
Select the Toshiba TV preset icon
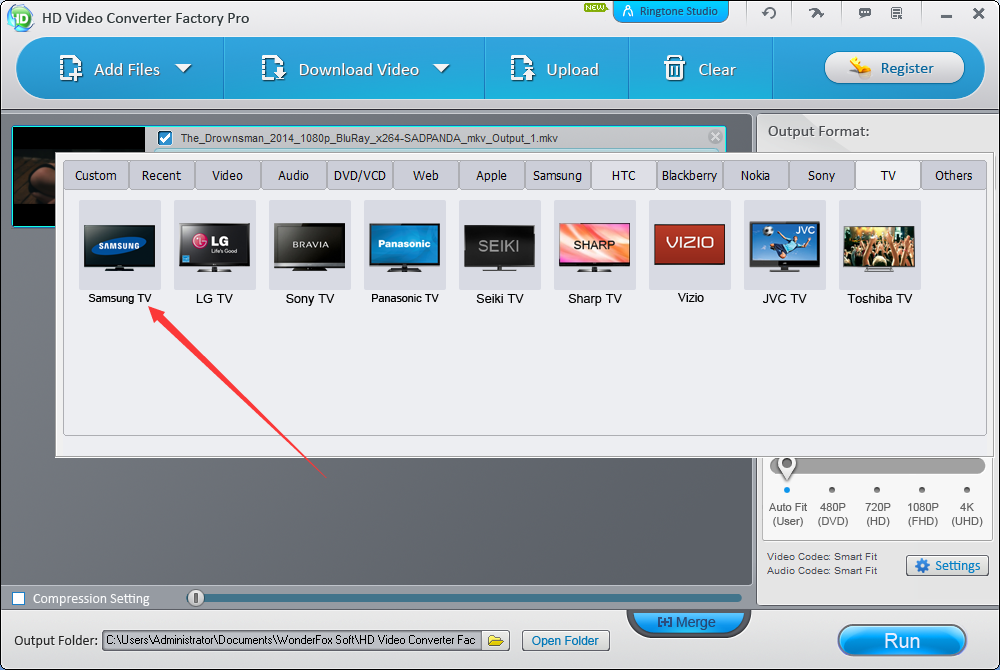point(879,246)
